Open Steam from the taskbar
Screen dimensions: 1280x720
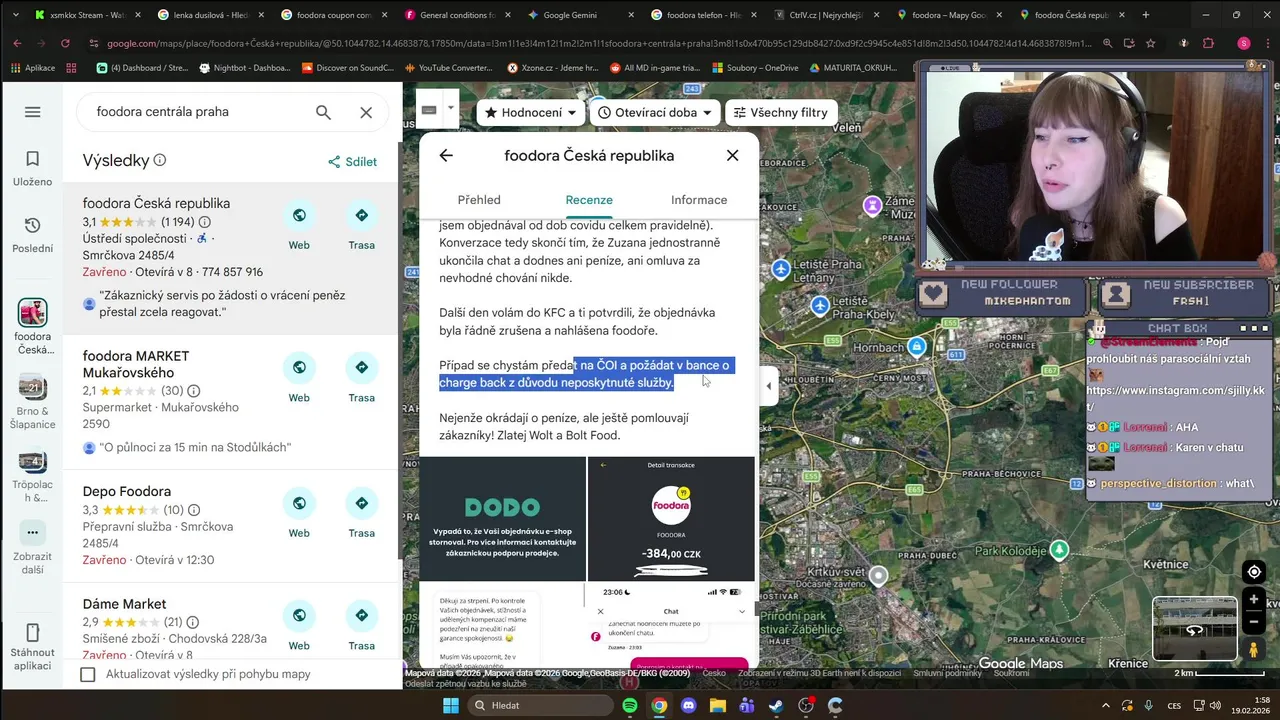pos(776,705)
